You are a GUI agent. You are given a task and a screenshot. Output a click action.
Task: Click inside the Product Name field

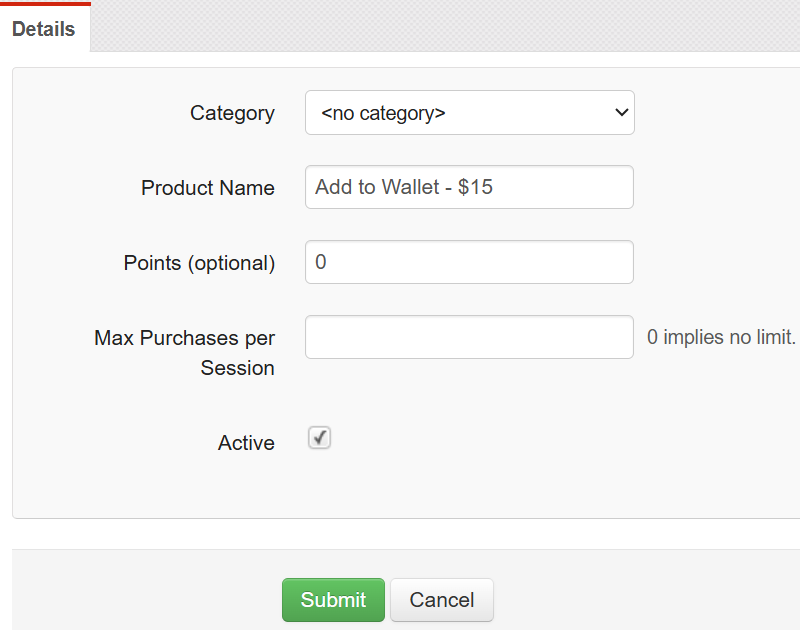pos(469,187)
